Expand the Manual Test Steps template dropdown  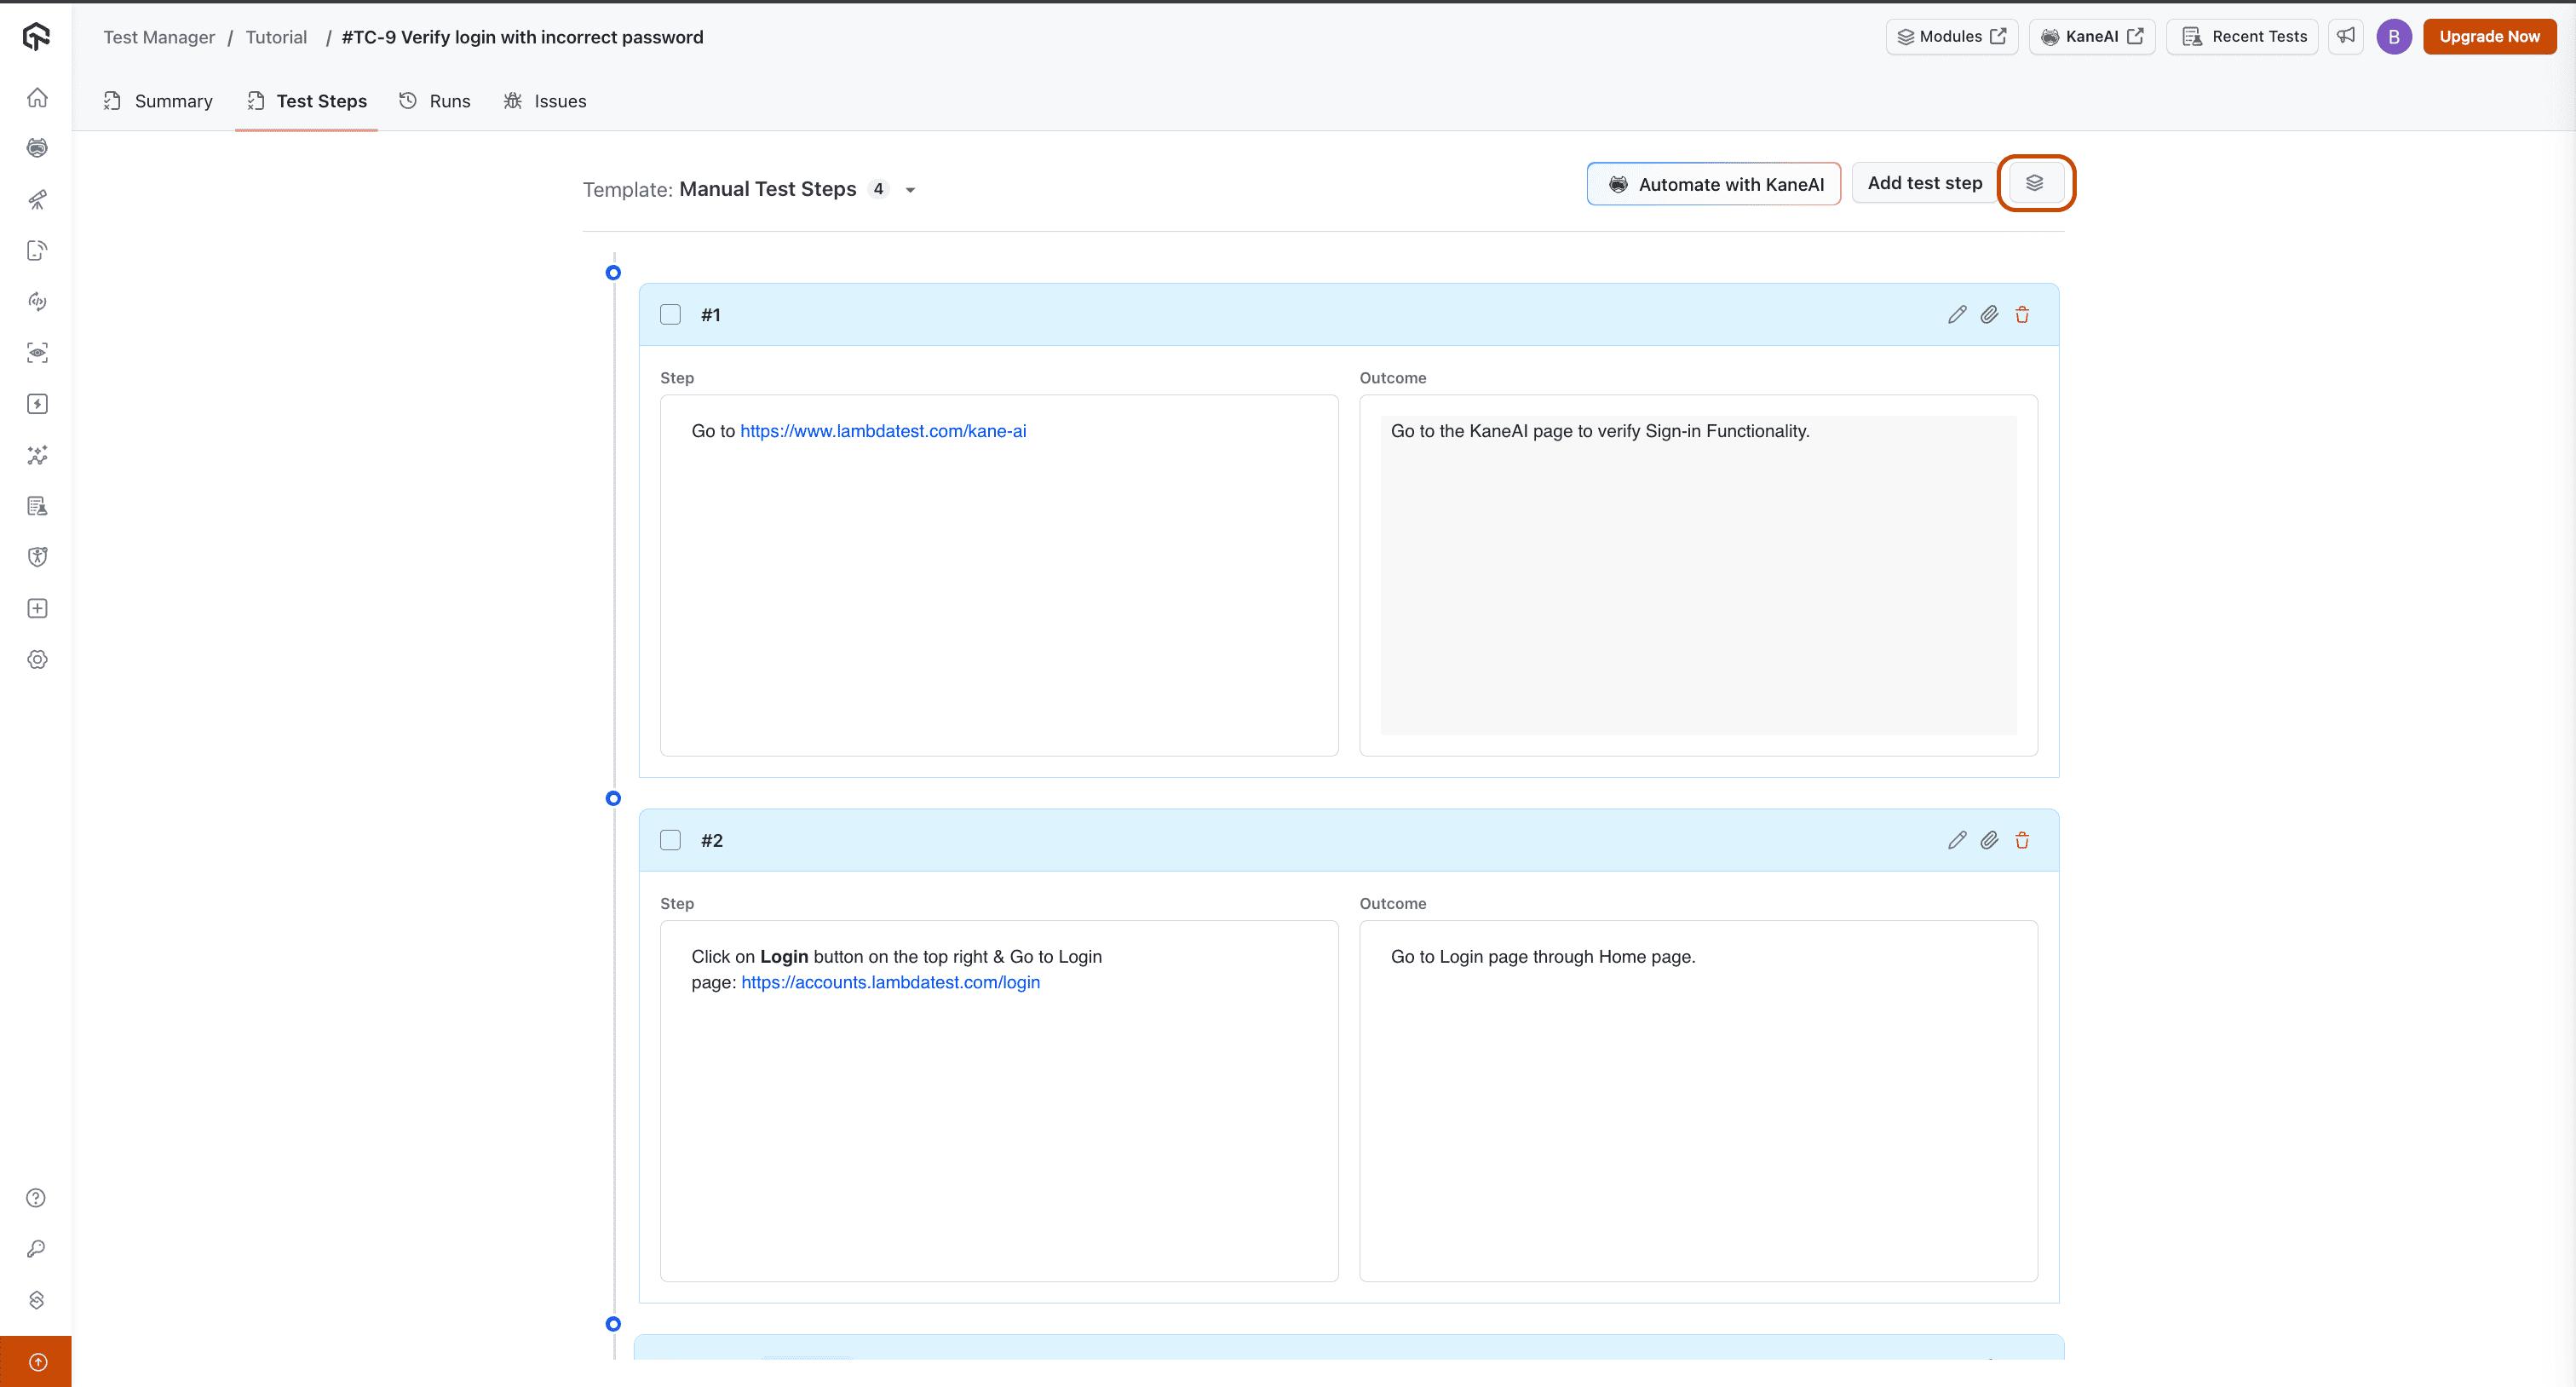(910, 190)
